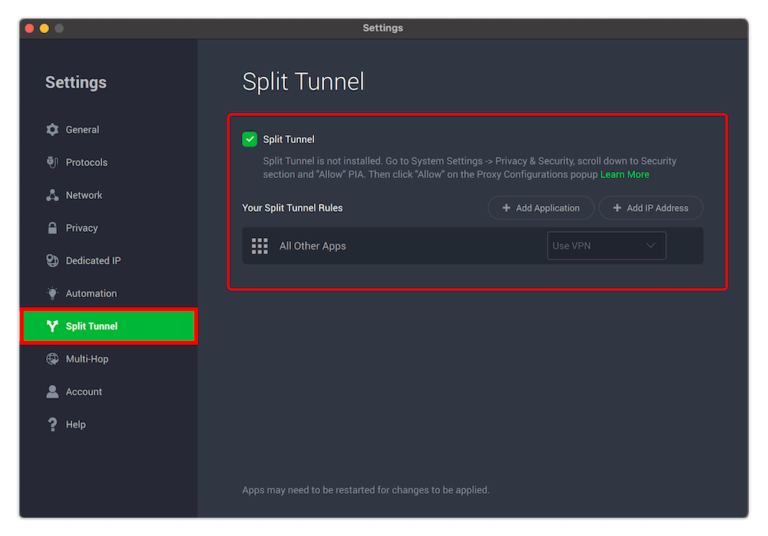Click the Protocols plug icon

click(x=52, y=162)
